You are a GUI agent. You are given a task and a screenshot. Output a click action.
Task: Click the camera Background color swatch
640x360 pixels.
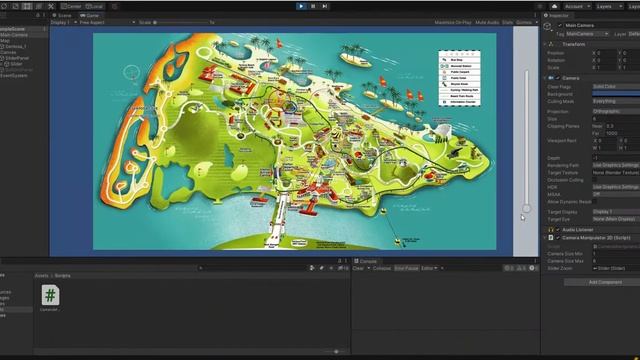[x=616, y=94]
